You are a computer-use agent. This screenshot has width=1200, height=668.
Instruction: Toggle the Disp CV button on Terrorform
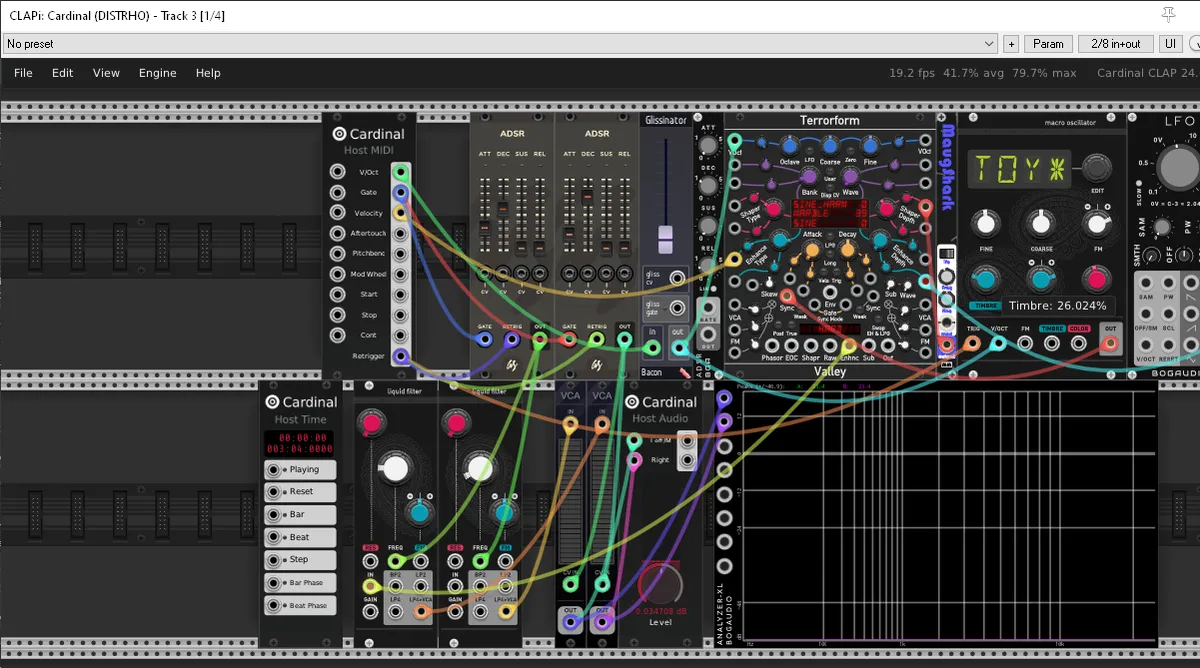click(830, 188)
